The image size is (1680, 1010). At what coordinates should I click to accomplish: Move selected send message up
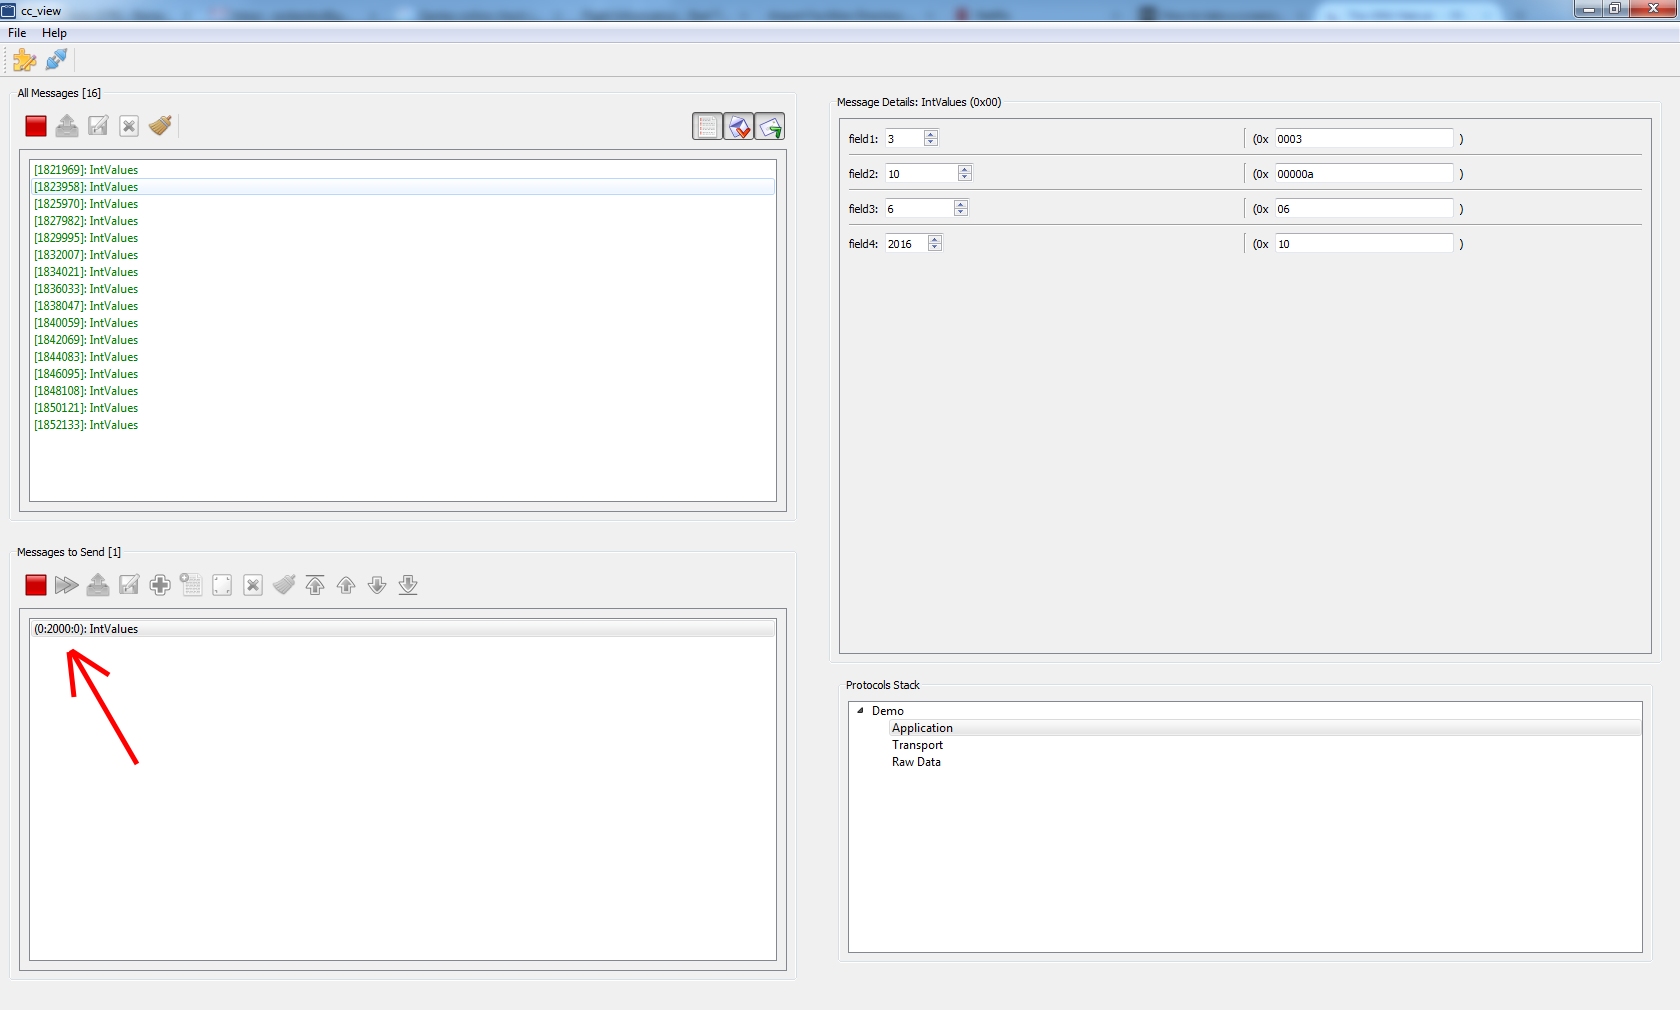pyautogui.click(x=346, y=585)
